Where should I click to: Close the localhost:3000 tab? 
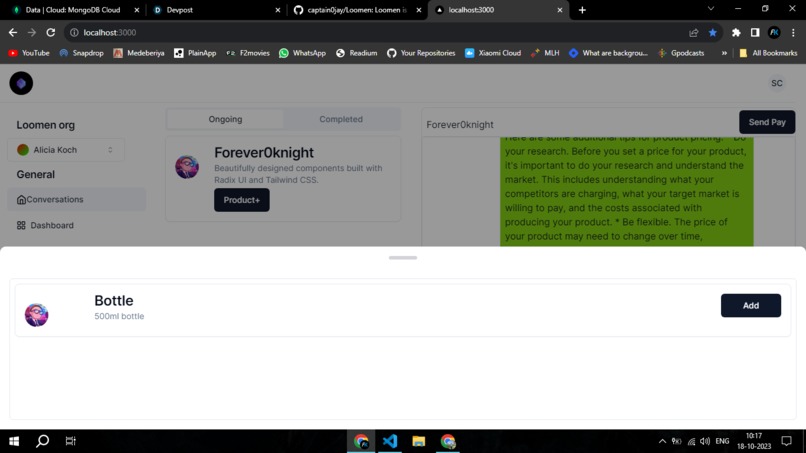tap(560, 10)
